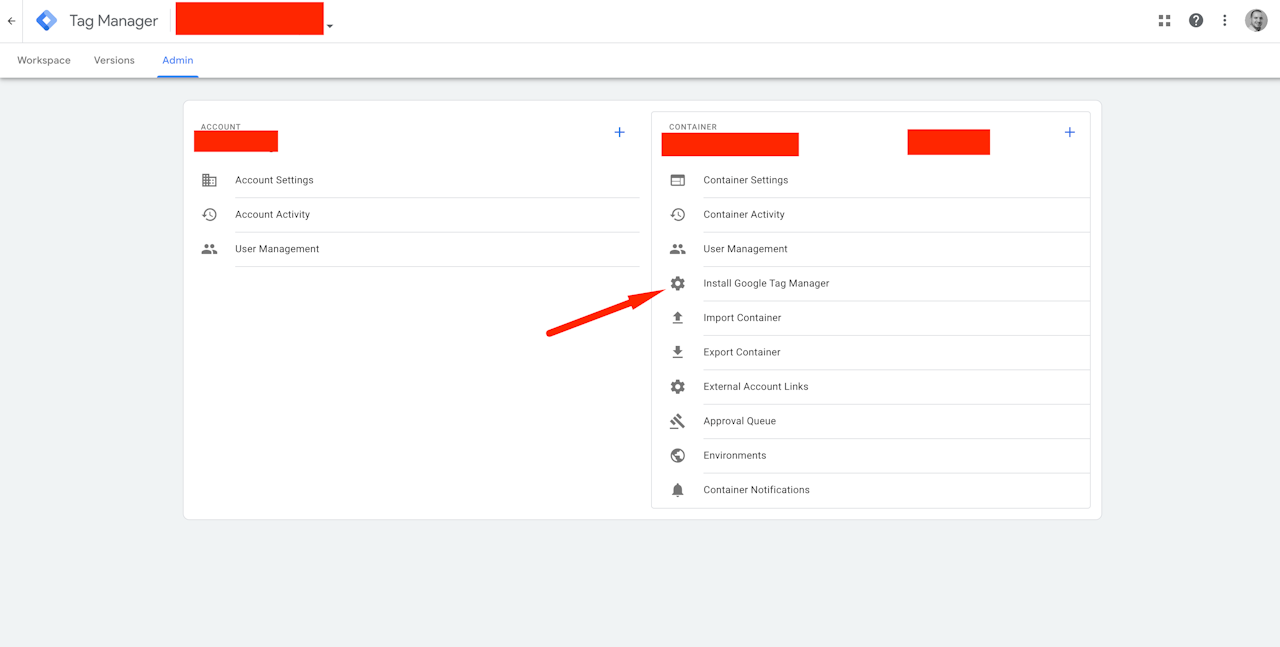
Task: Click the plus icon to create container
Action: click(1069, 132)
